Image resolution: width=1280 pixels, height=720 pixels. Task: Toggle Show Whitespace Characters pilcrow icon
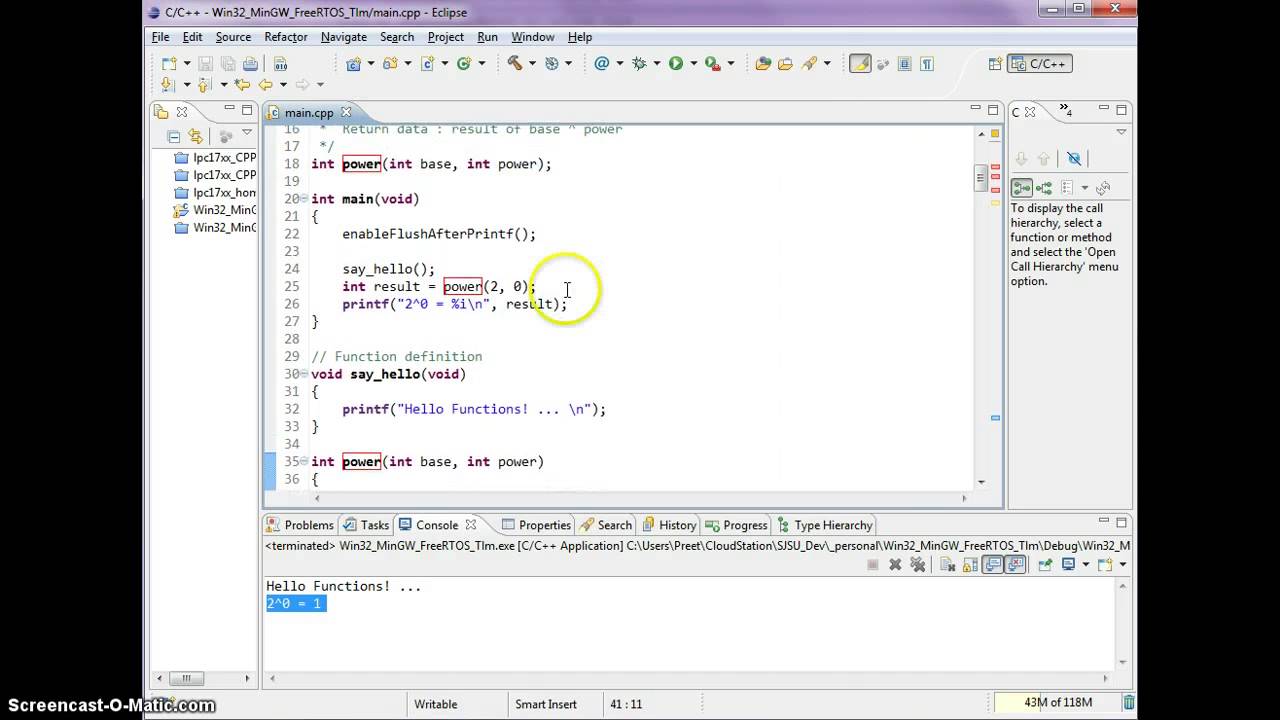926,63
